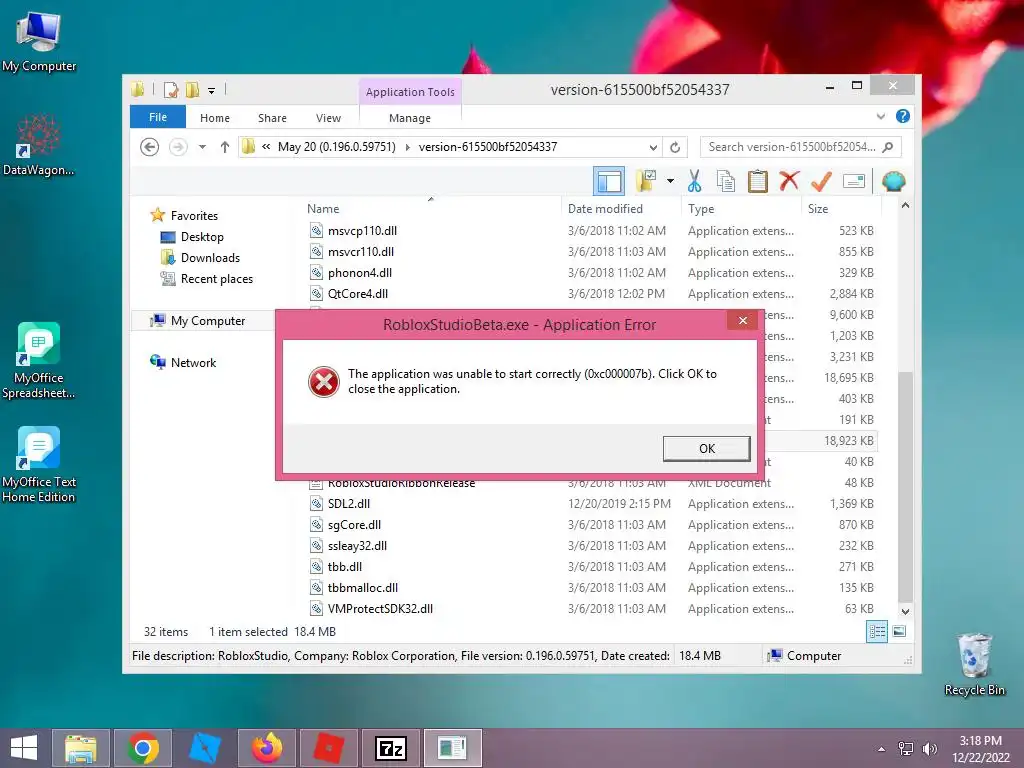Click the orange checkmark Properties icon
Image resolution: width=1024 pixels, height=768 pixels.
tap(821, 181)
